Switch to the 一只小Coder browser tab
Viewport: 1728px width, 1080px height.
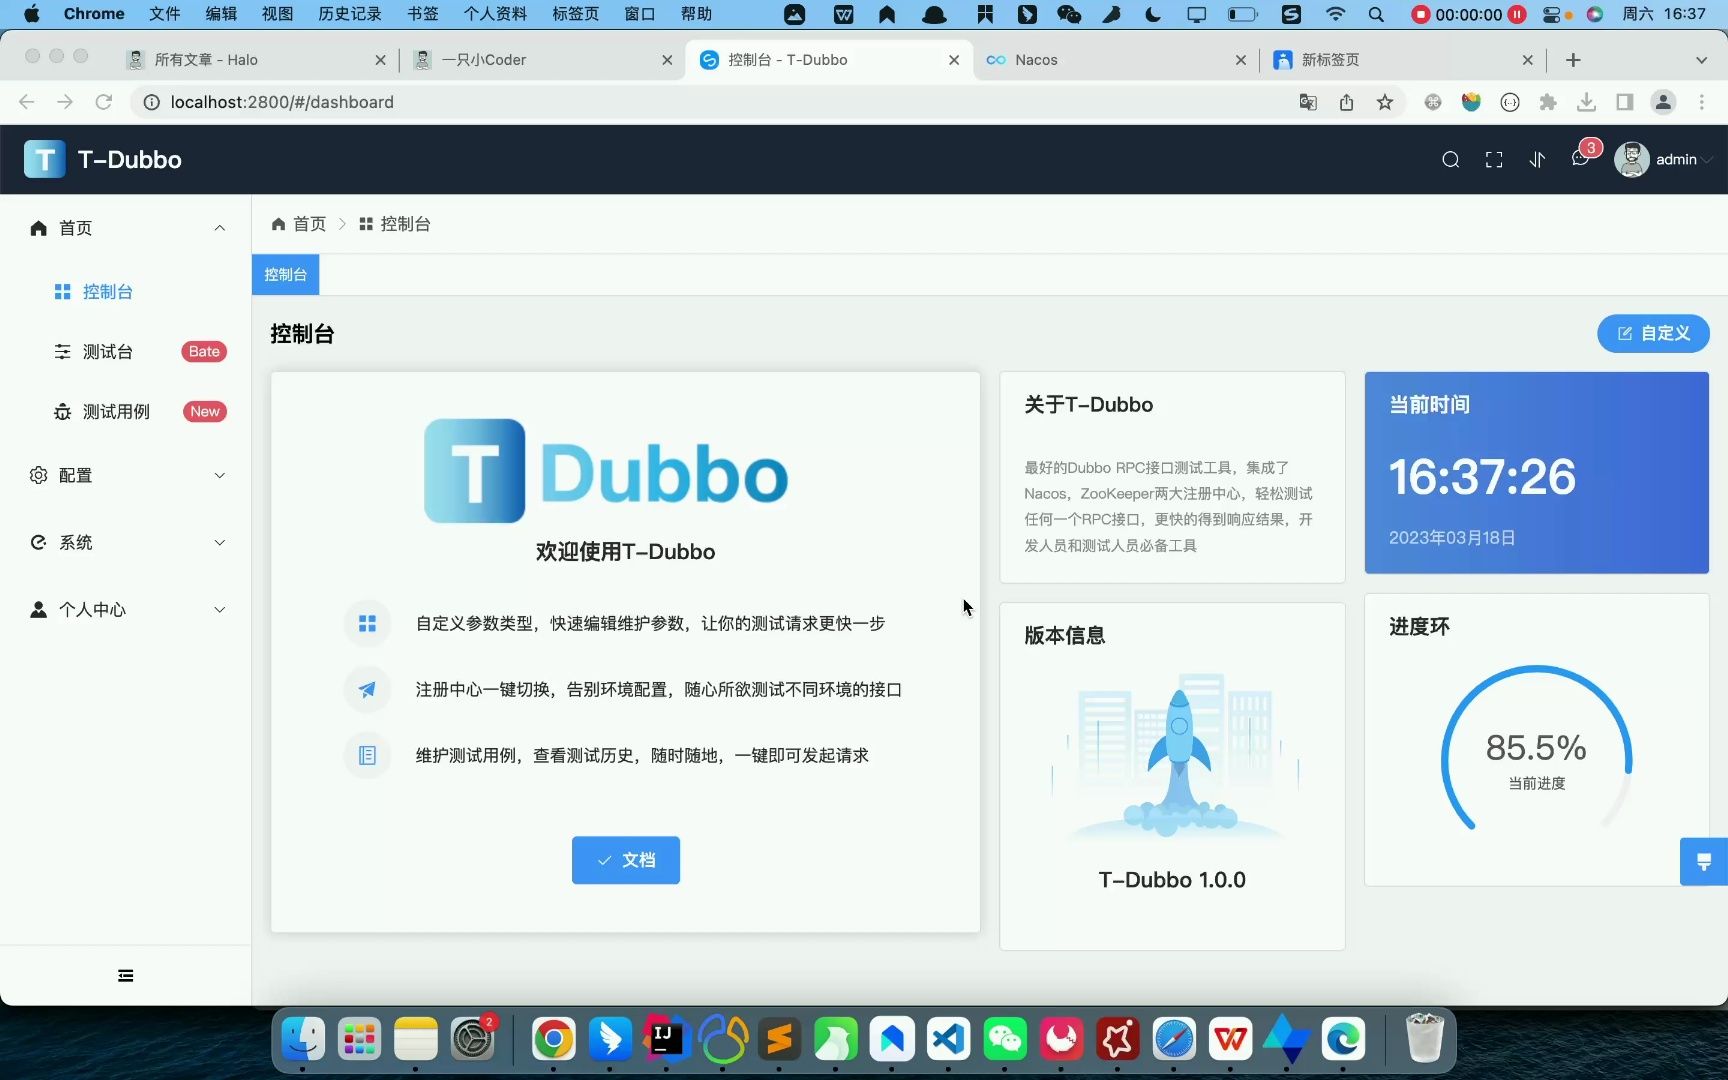[x=542, y=60]
